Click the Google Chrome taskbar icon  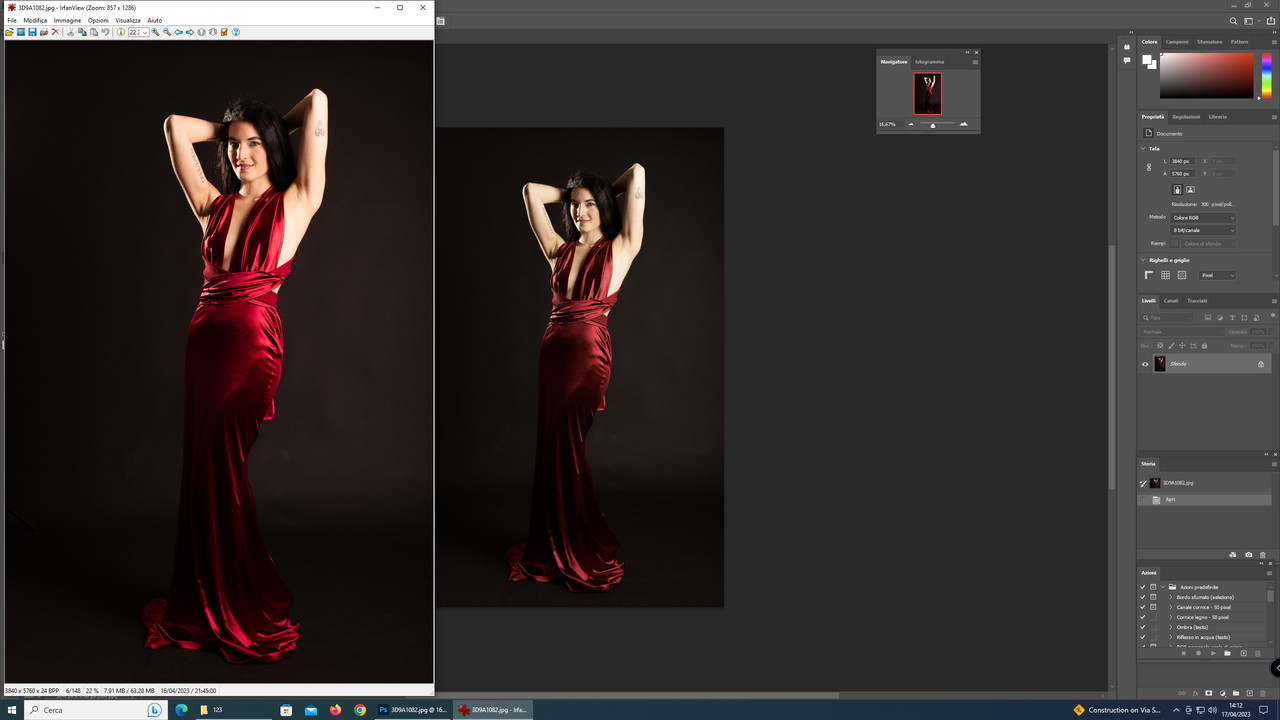[x=360, y=710]
